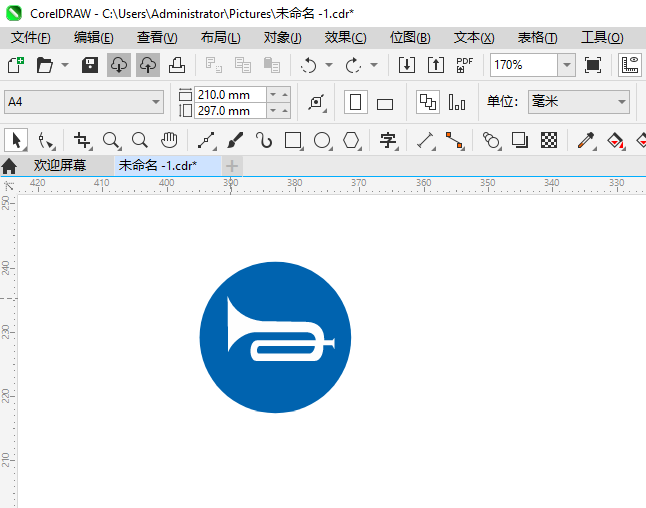Add a new document tab with plus
Image resolution: width=646 pixels, height=508 pixels.
pos(232,166)
